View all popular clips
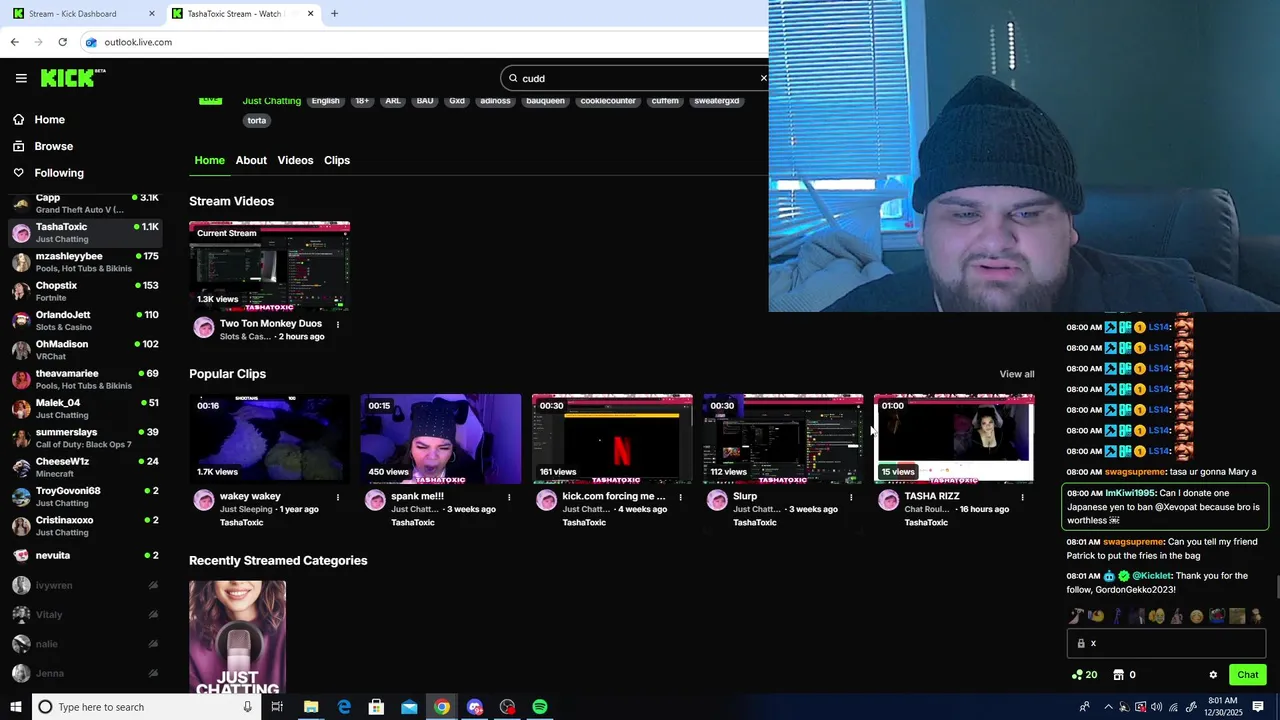This screenshot has width=1280, height=720. (x=1017, y=374)
